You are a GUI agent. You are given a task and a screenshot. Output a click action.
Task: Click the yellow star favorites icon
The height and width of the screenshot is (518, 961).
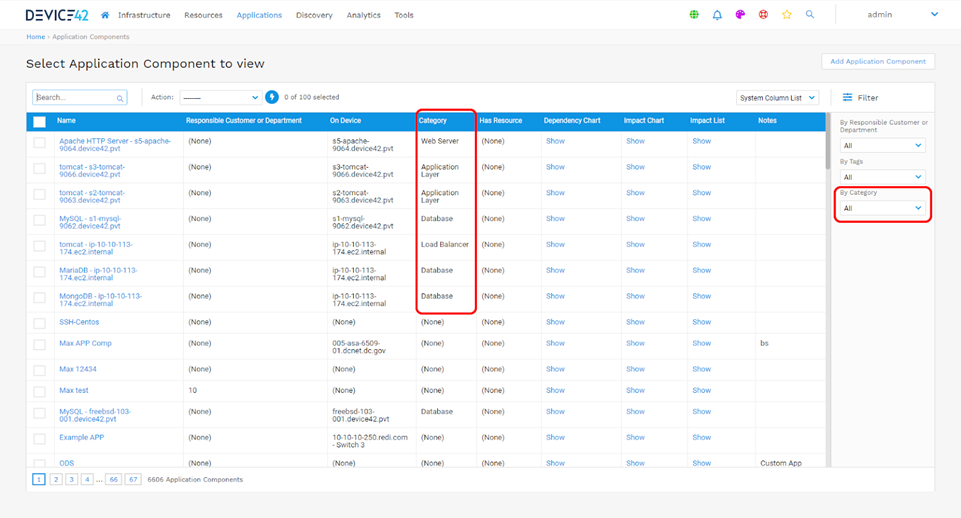(787, 15)
